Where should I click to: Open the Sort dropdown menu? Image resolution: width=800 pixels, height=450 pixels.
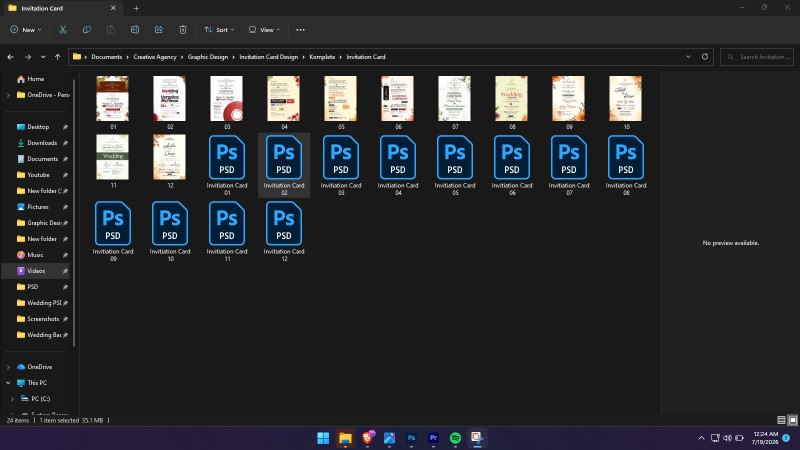(219, 30)
